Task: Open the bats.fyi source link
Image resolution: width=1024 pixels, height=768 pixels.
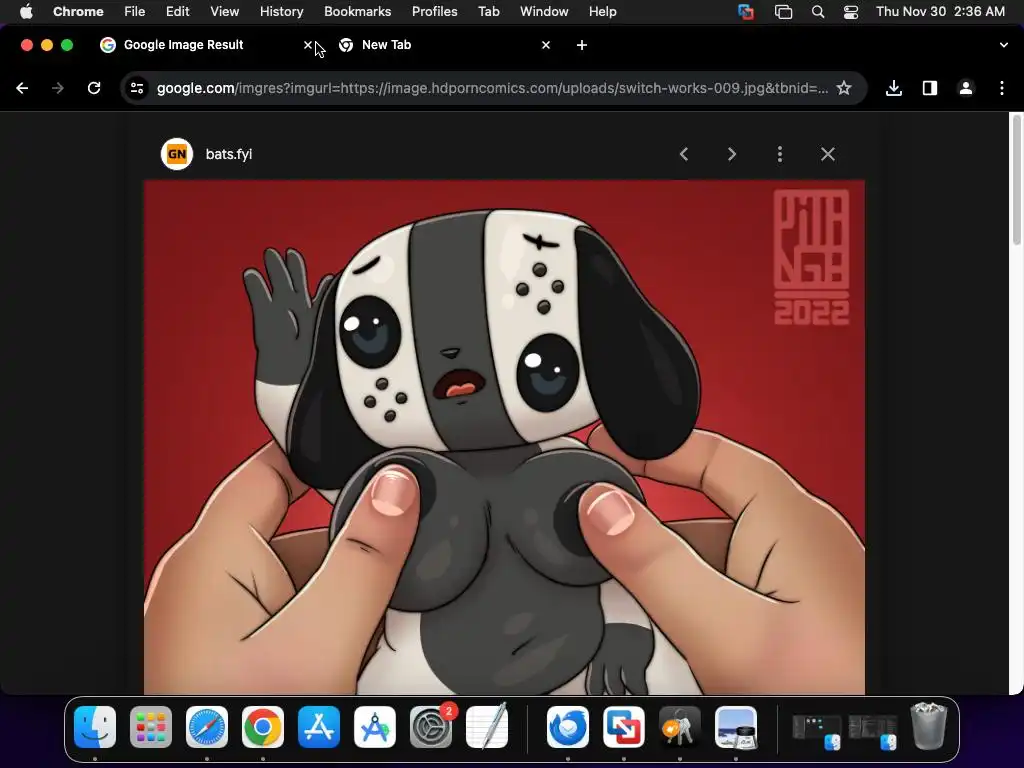Action: (x=229, y=154)
